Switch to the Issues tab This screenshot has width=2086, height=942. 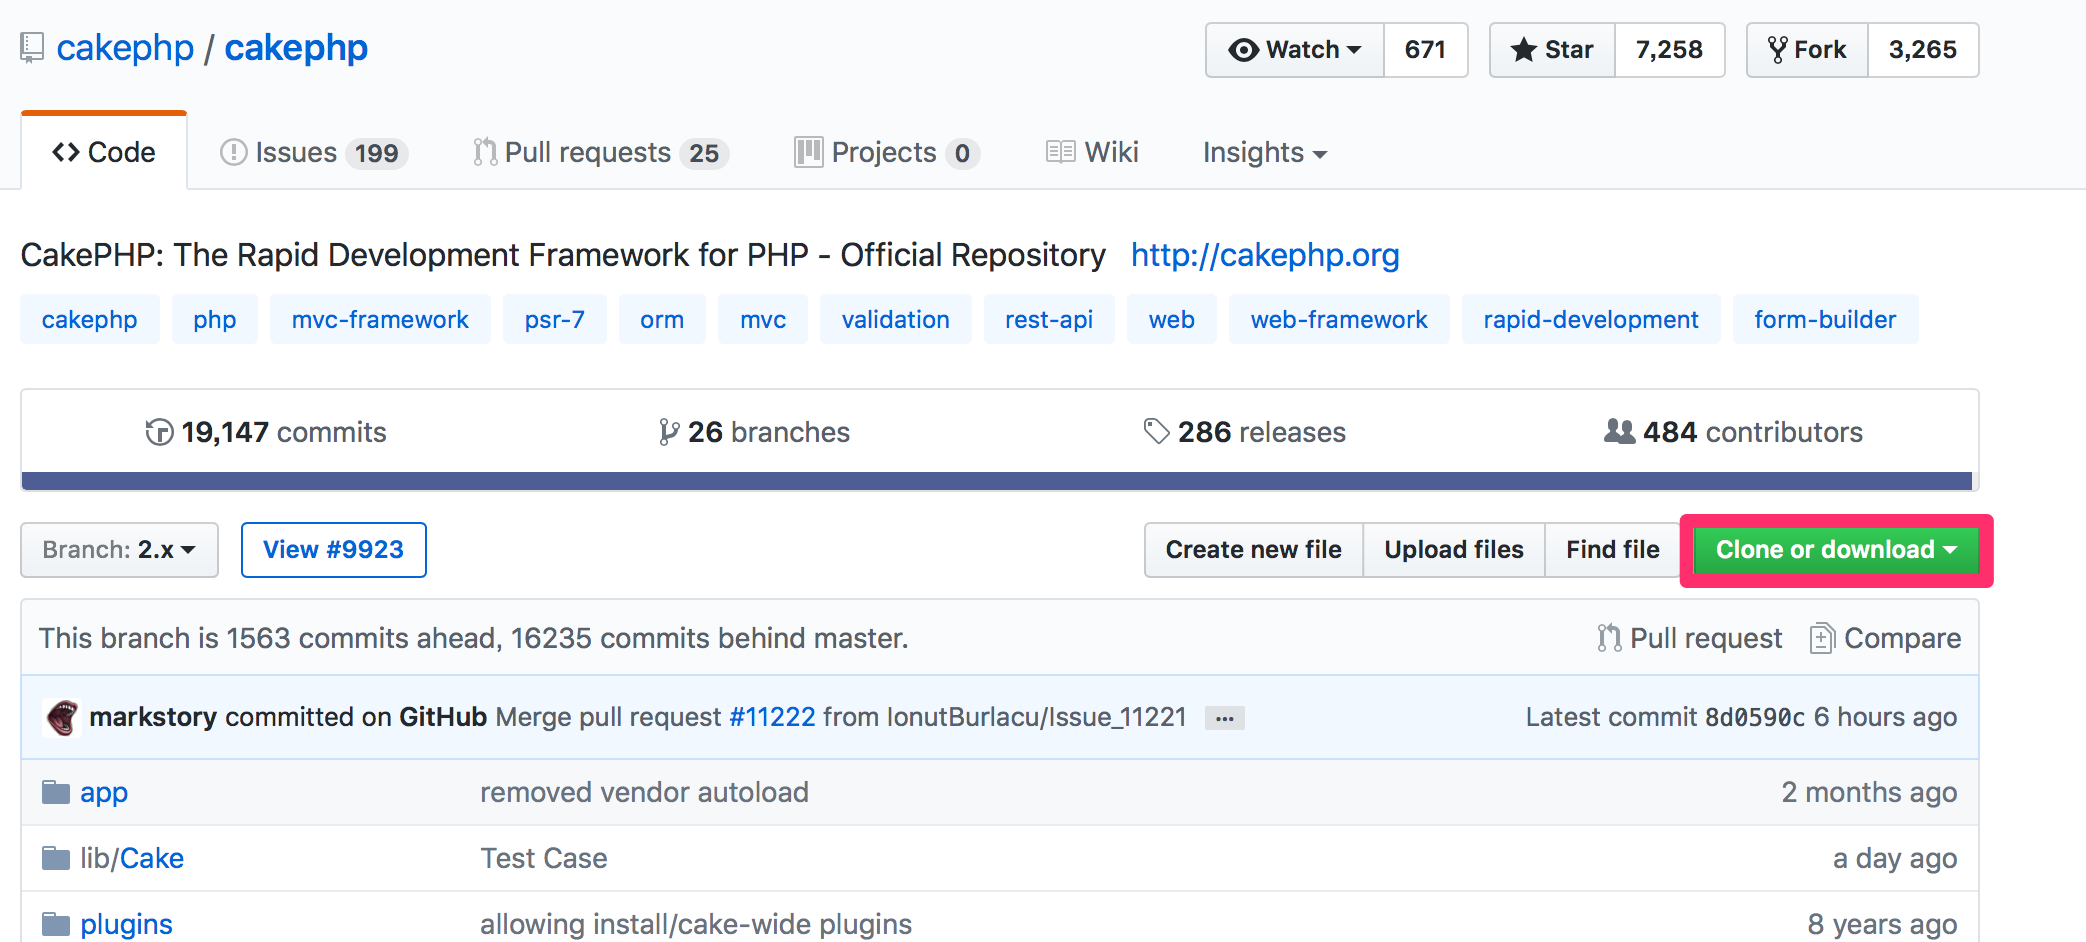[x=313, y=153]
